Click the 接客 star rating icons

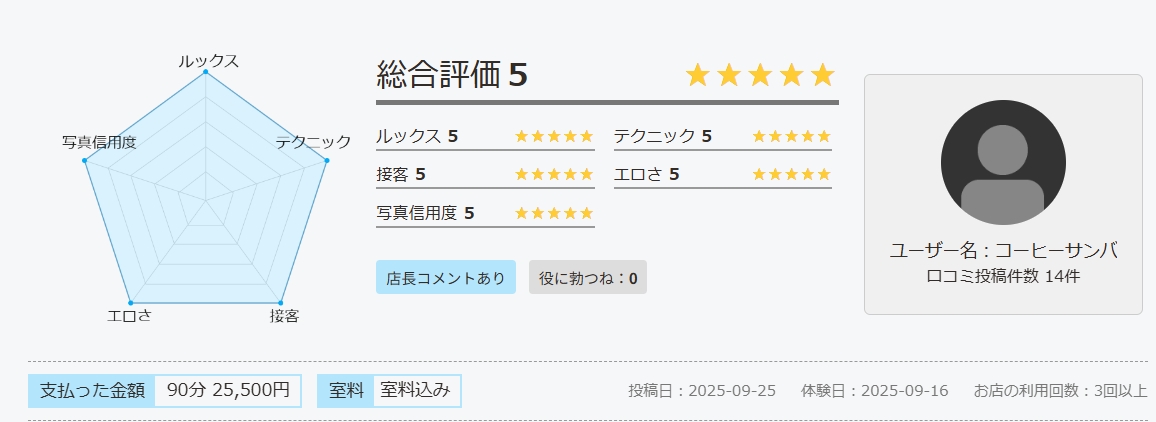tap(554, 174)
